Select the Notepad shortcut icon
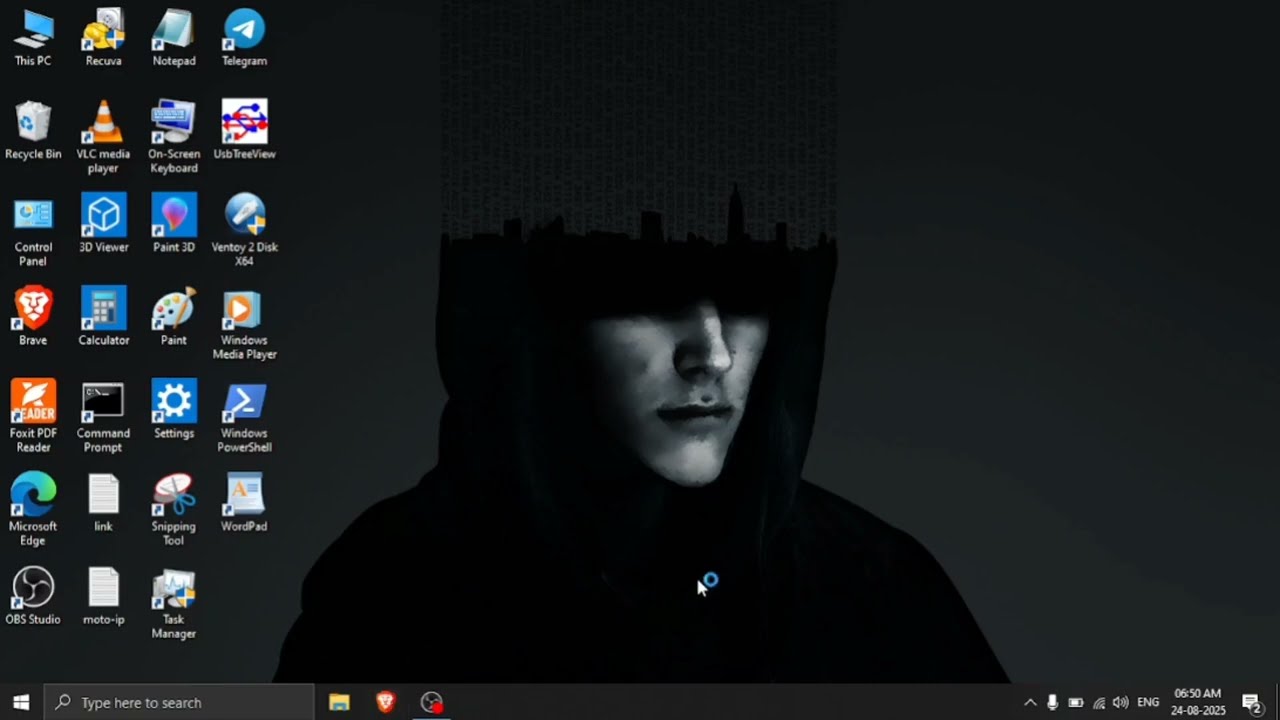 174,37
